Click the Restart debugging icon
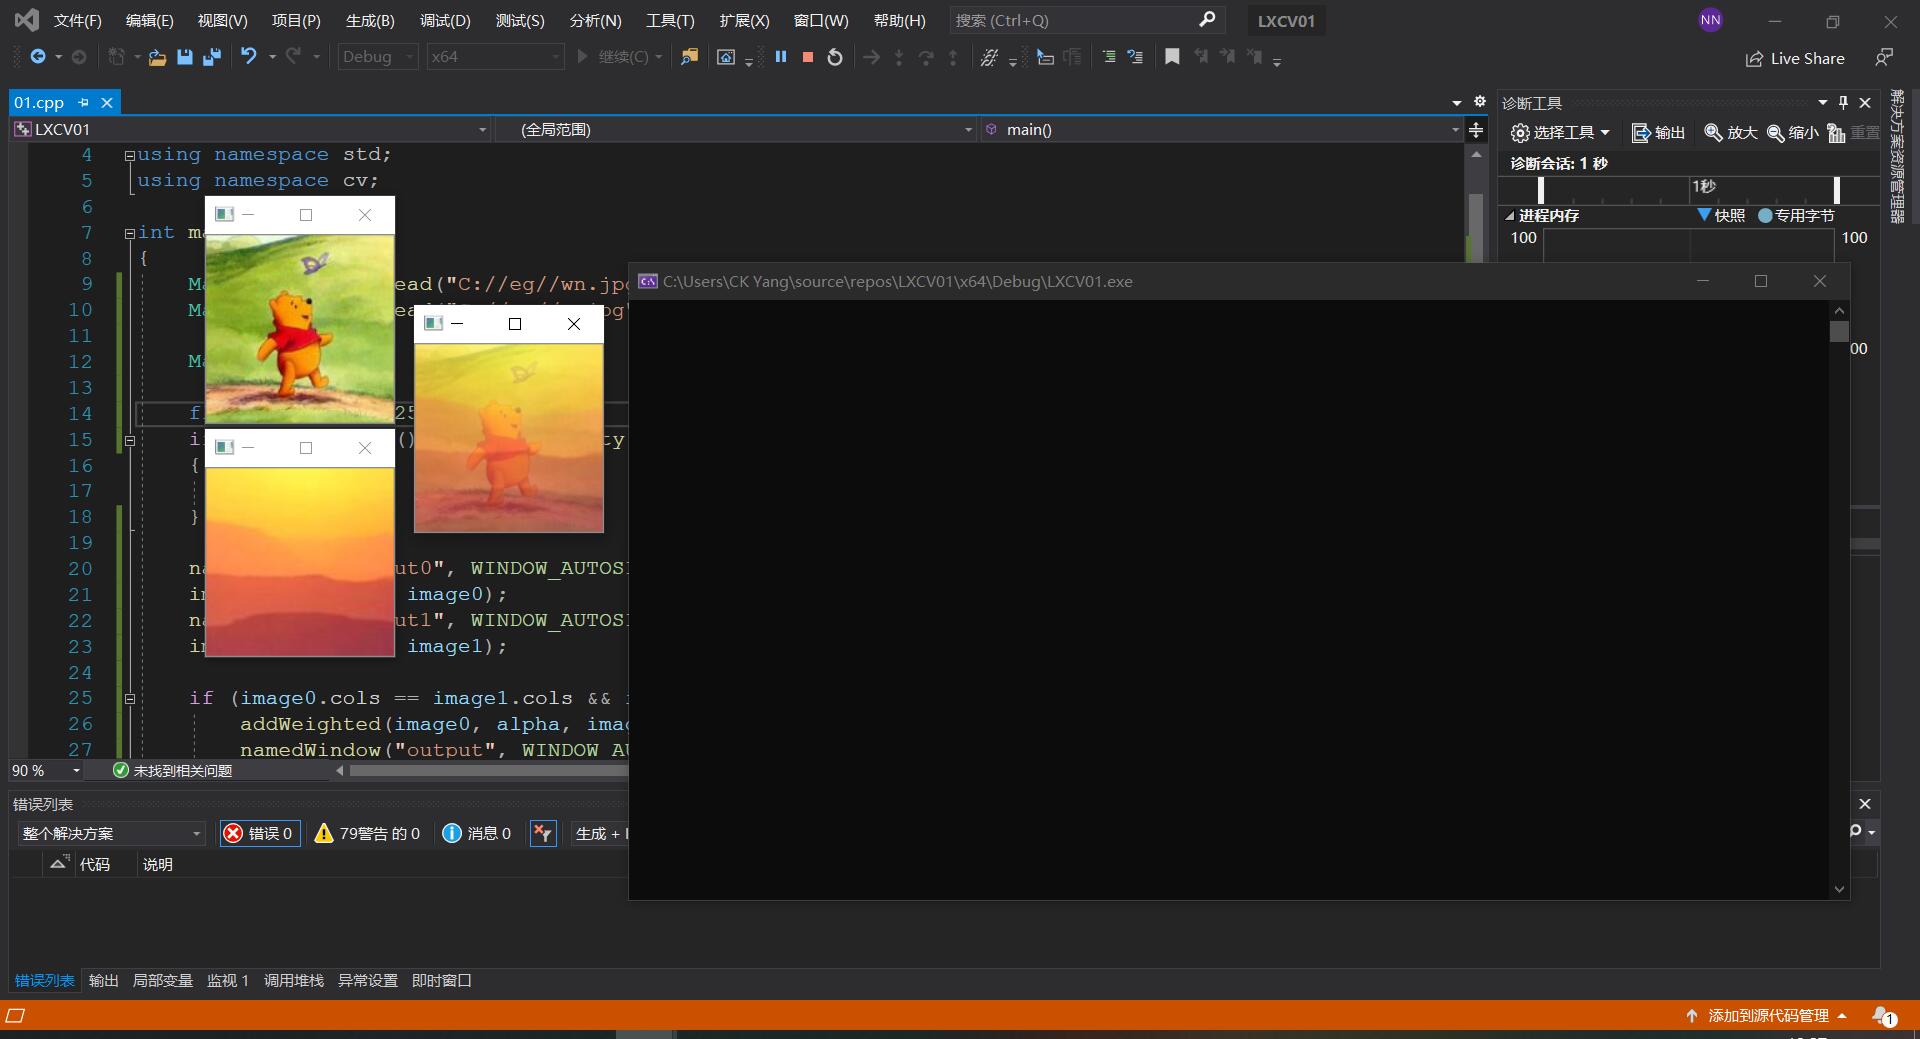This screenshot has height=1039, width=1920. 835,57
